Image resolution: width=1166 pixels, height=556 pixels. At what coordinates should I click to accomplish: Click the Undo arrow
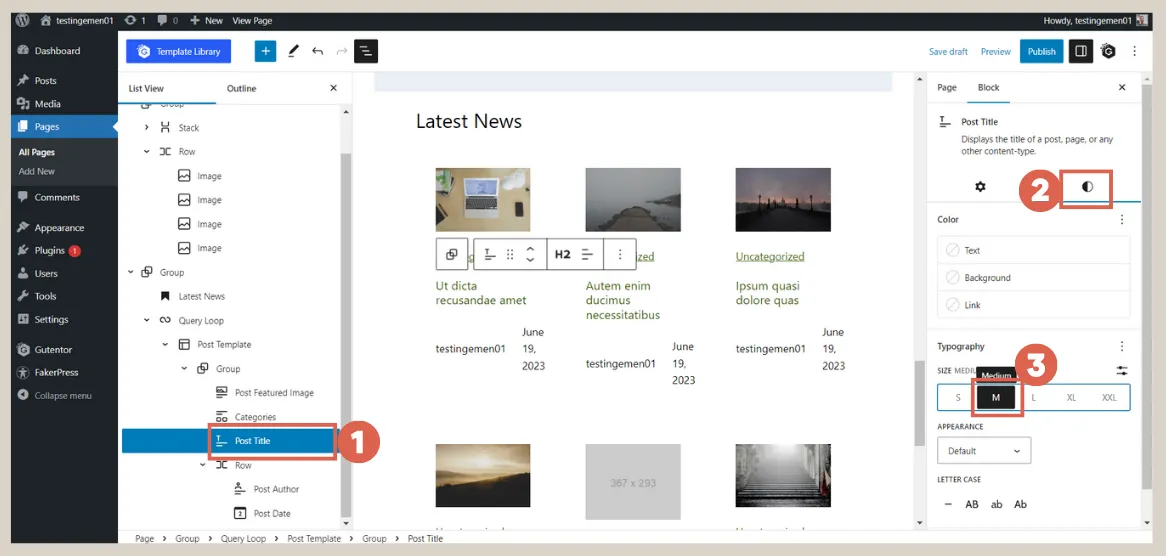click(318, 51)
